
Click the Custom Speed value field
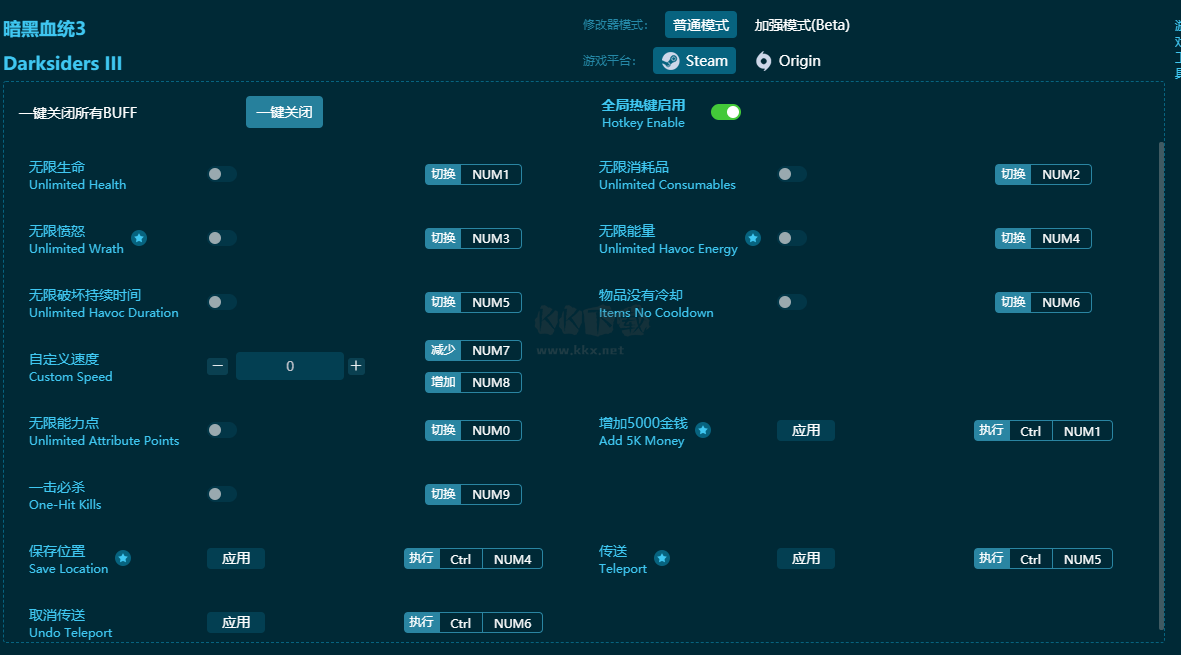coord(290,366)
